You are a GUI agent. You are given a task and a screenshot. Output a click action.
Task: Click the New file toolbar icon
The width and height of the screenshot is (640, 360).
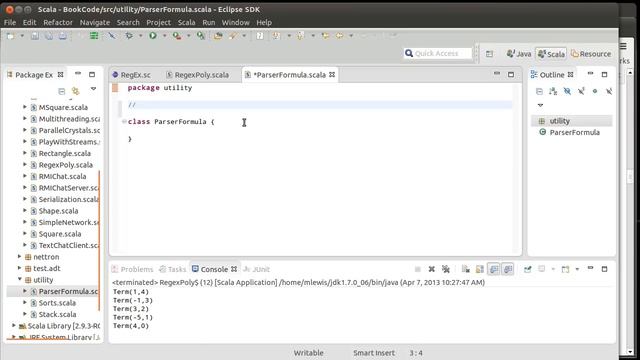11,36
